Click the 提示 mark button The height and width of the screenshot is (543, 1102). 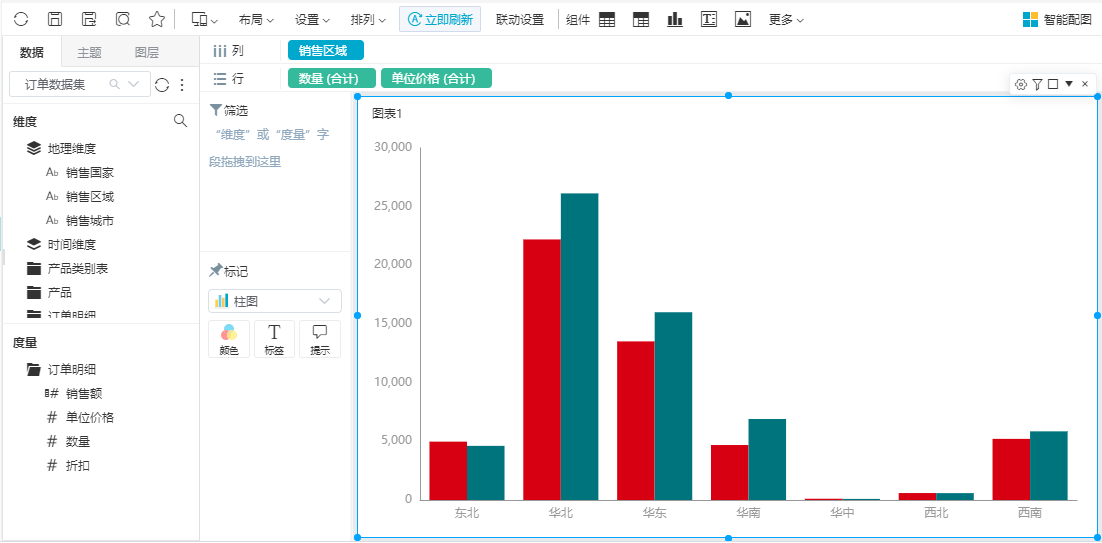[x=320, y=339]
